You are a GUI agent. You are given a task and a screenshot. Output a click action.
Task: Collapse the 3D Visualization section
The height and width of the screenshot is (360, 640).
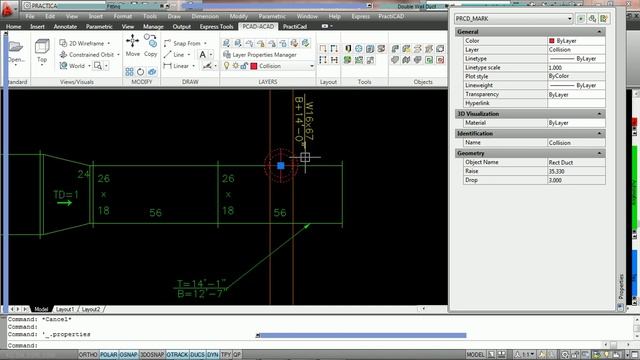599,114
